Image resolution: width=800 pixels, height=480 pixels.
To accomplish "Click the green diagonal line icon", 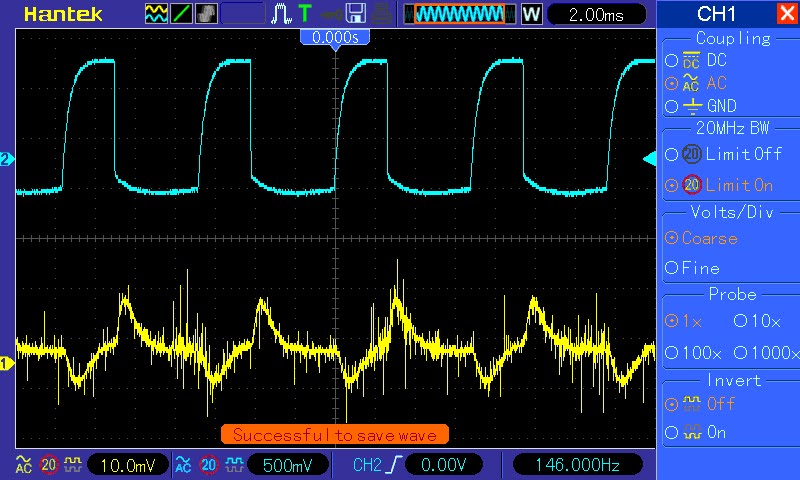I will 182,14.
